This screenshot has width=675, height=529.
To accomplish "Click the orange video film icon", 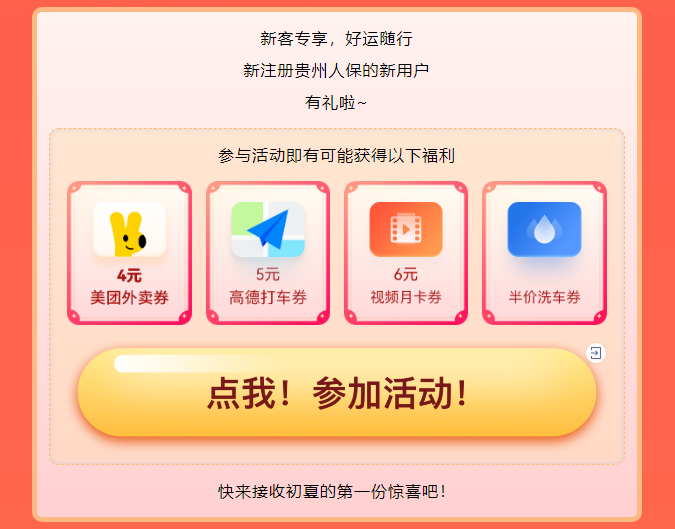I will click(406, 229).
